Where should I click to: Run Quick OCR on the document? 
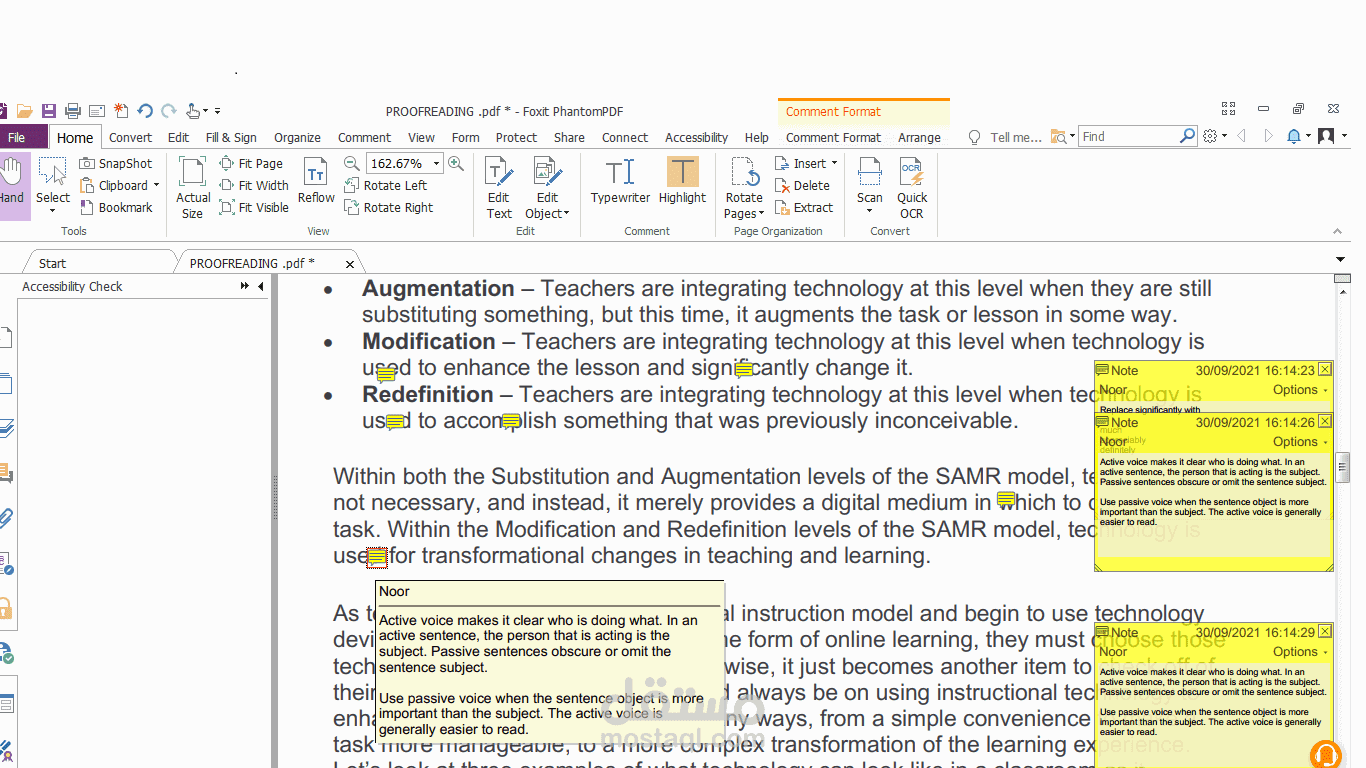point(911,187)
